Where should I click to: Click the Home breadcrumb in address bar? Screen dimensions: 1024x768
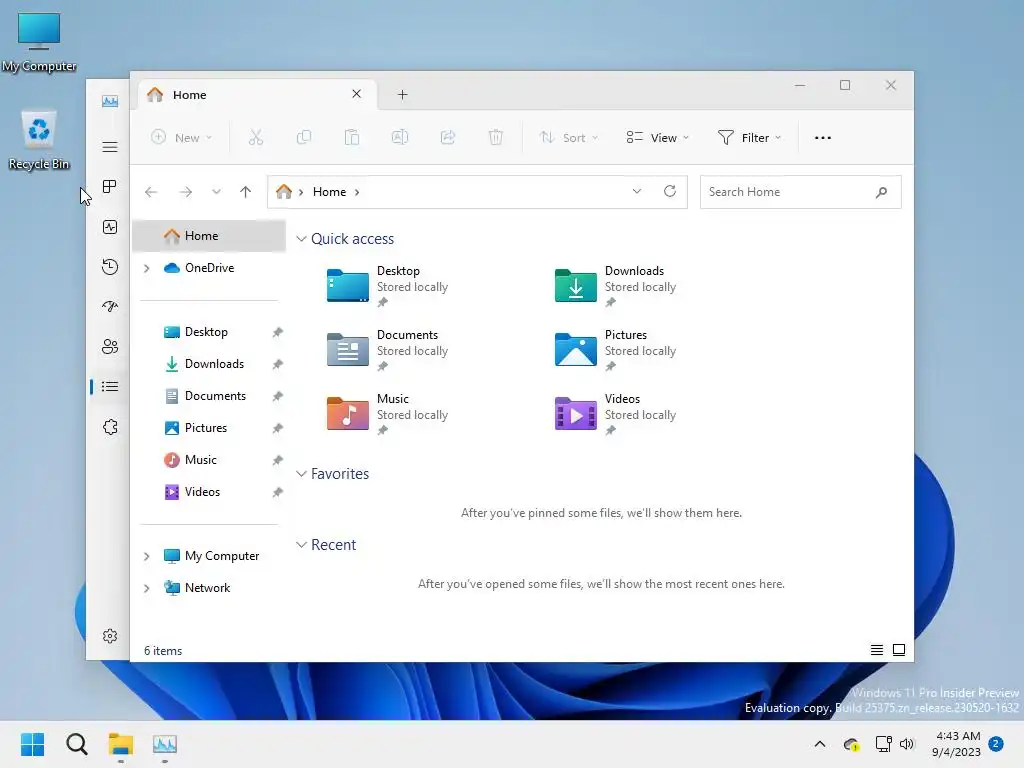click(x=329, y=192)
